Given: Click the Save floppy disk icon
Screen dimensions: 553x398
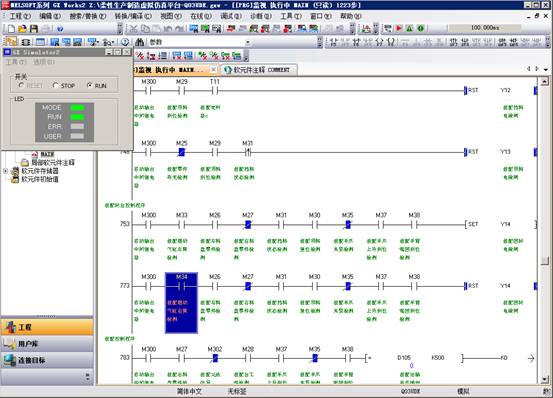Looking at the screenshot, I should (x=34, y=29).
